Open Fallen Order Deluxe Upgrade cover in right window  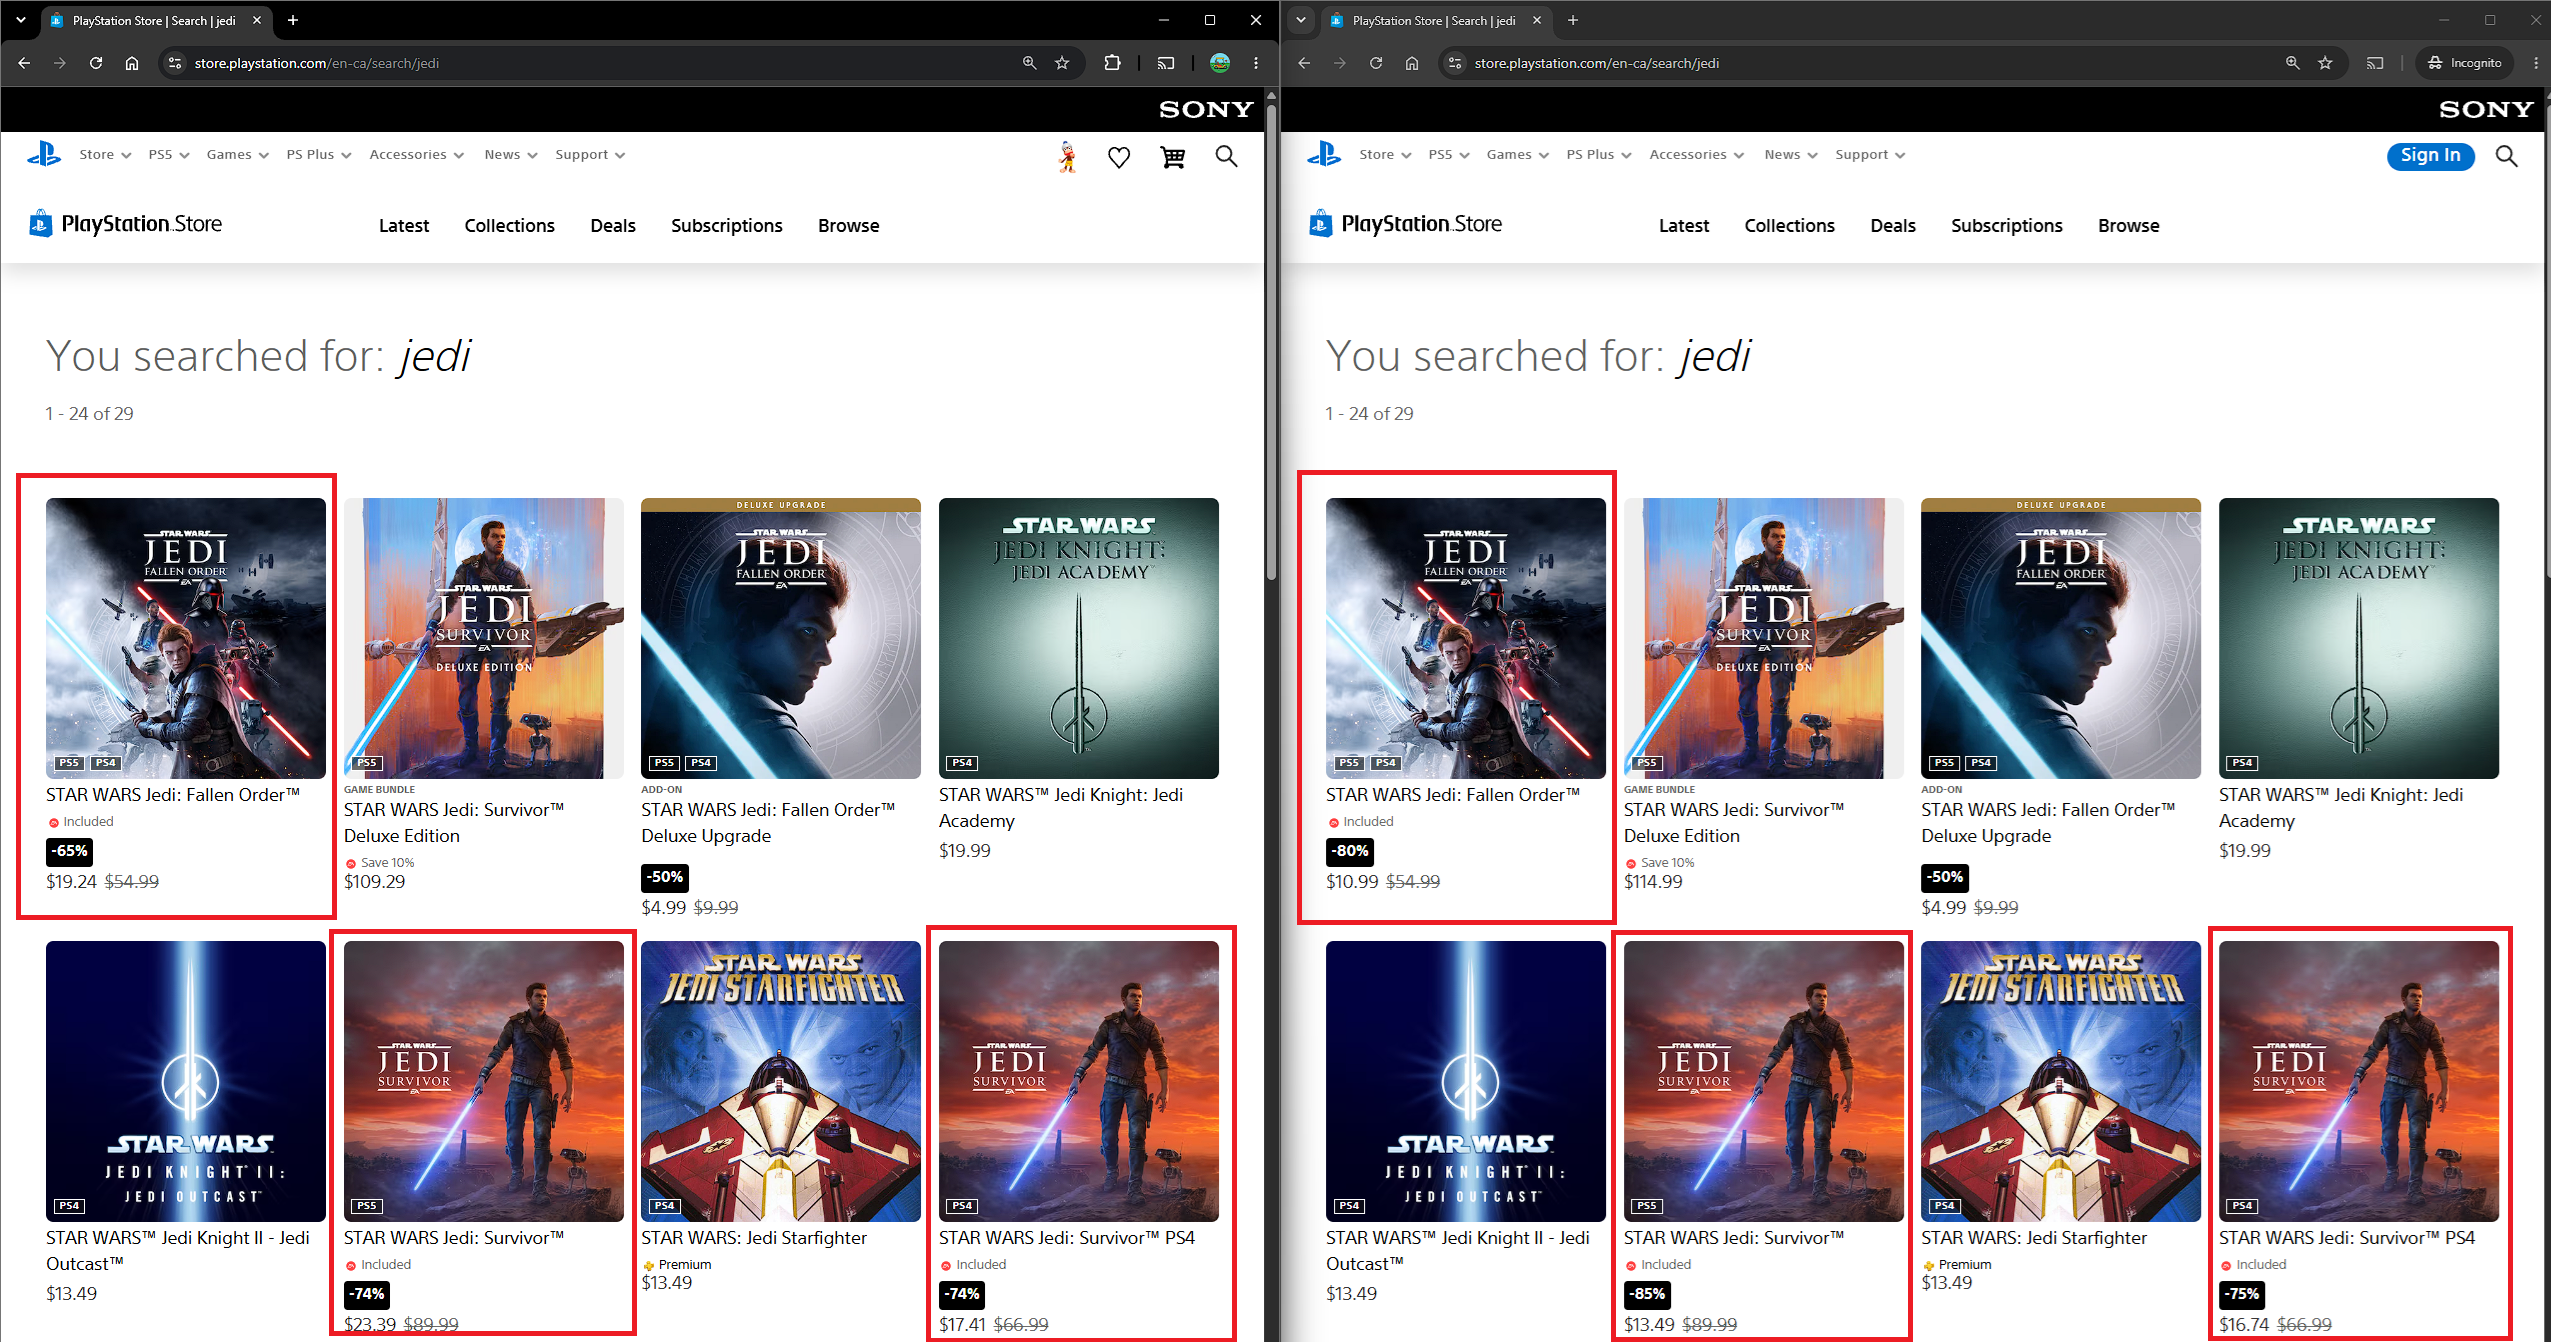click(2061, 638)
